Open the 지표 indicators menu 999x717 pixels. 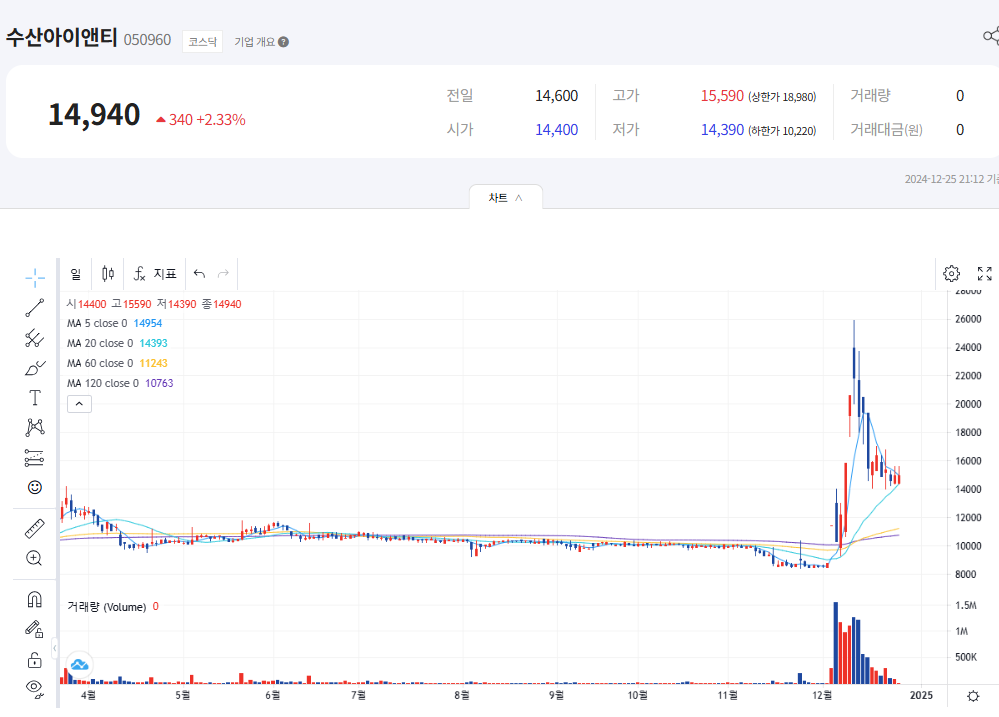pos(155,274)
